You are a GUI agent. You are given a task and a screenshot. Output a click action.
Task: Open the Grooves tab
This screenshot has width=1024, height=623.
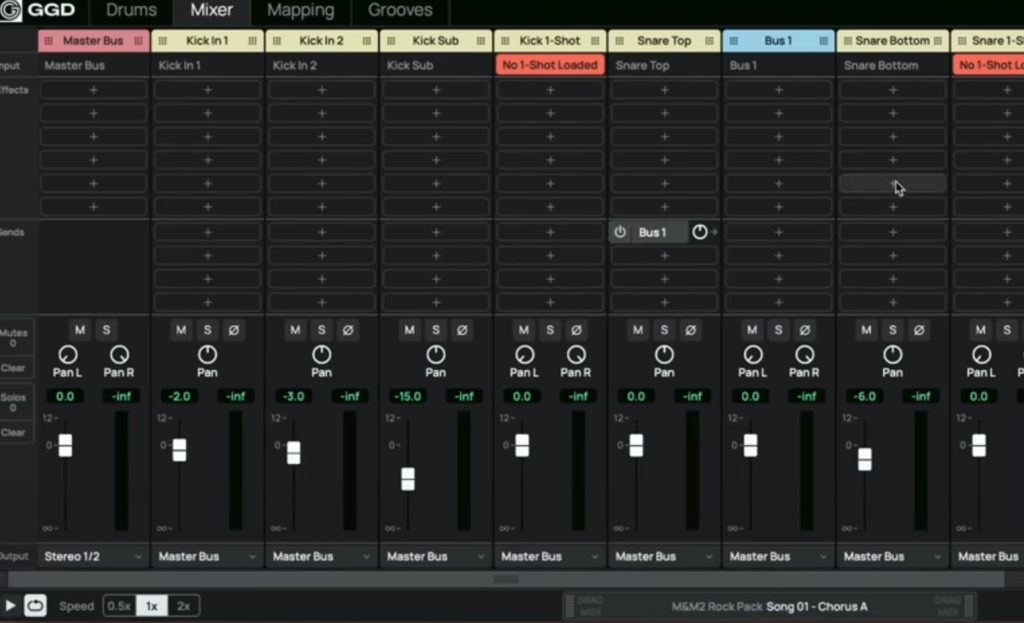point(400,11)
